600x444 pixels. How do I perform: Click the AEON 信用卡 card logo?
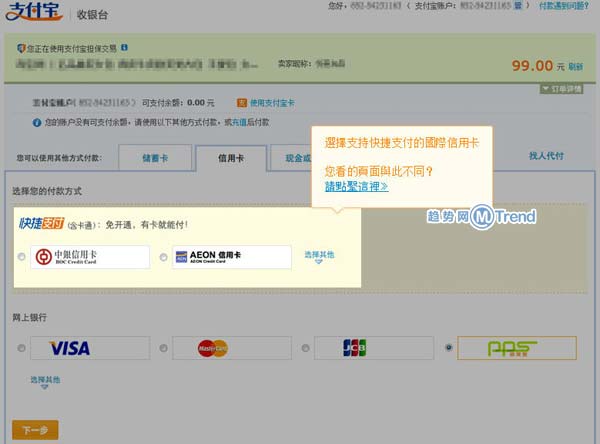pos(231,257)
